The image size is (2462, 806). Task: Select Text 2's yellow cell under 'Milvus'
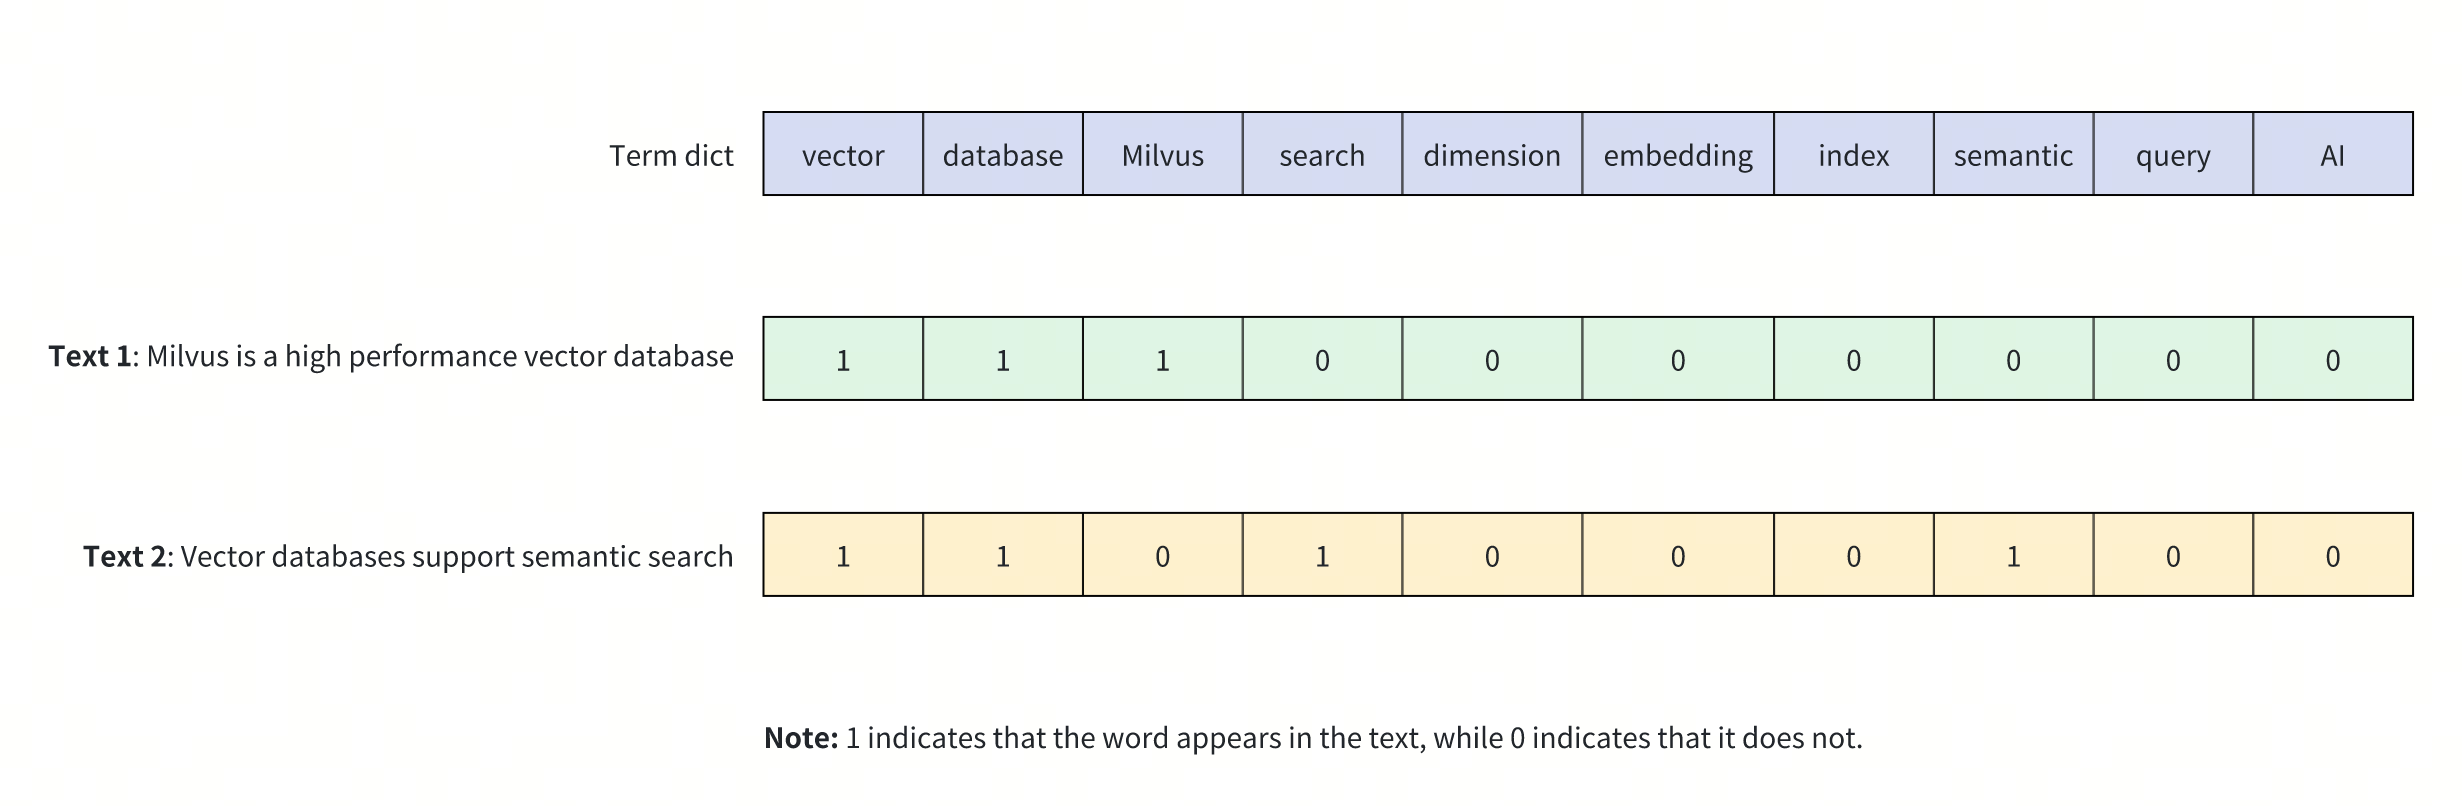click(x=1163, y=556)
